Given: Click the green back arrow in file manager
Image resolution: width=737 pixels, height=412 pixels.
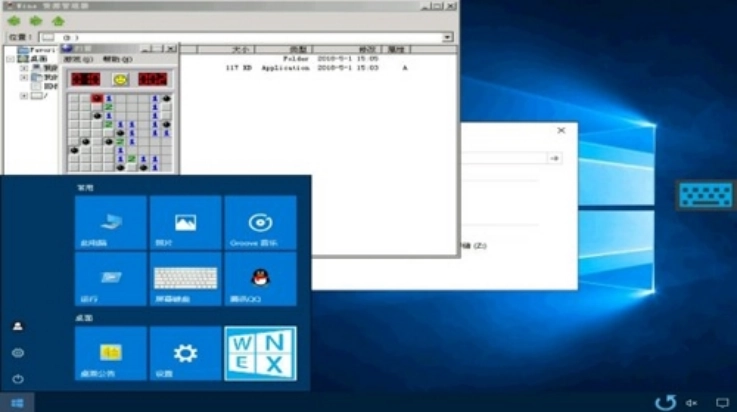Looking at the screenshot, I should click(x=14, y=20).
